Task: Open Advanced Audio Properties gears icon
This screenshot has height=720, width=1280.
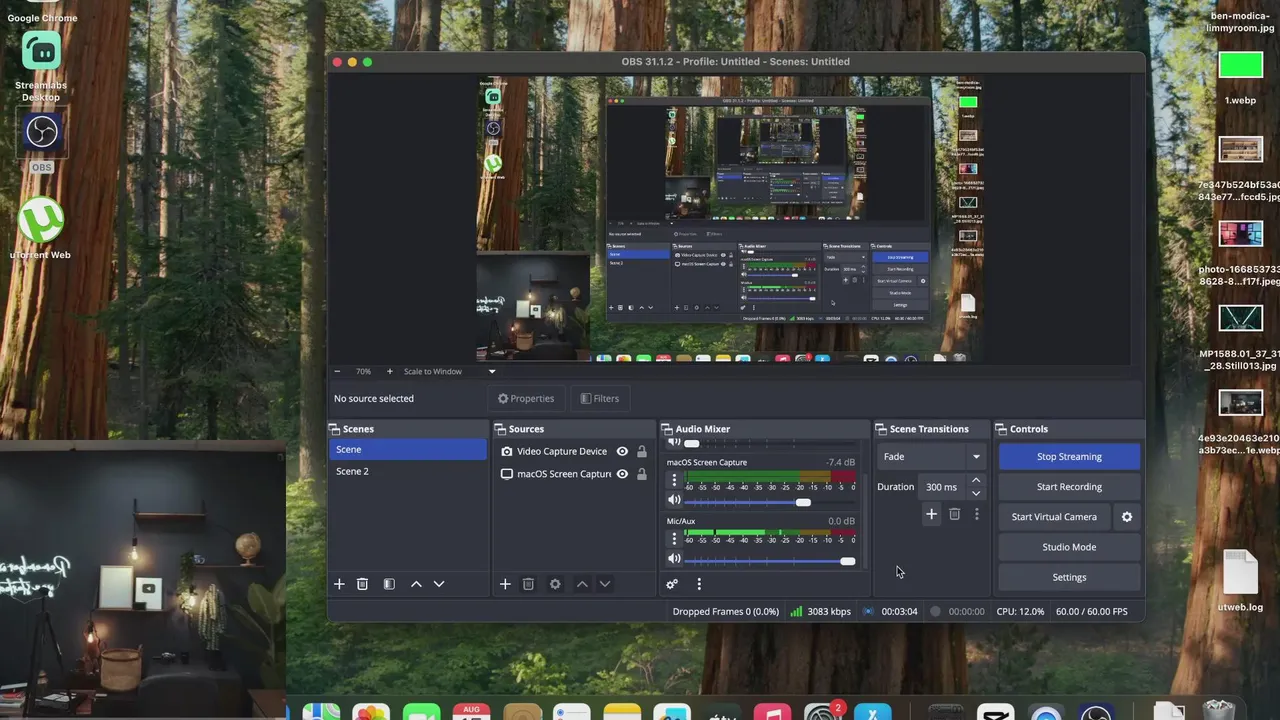Action: [672, 584]
